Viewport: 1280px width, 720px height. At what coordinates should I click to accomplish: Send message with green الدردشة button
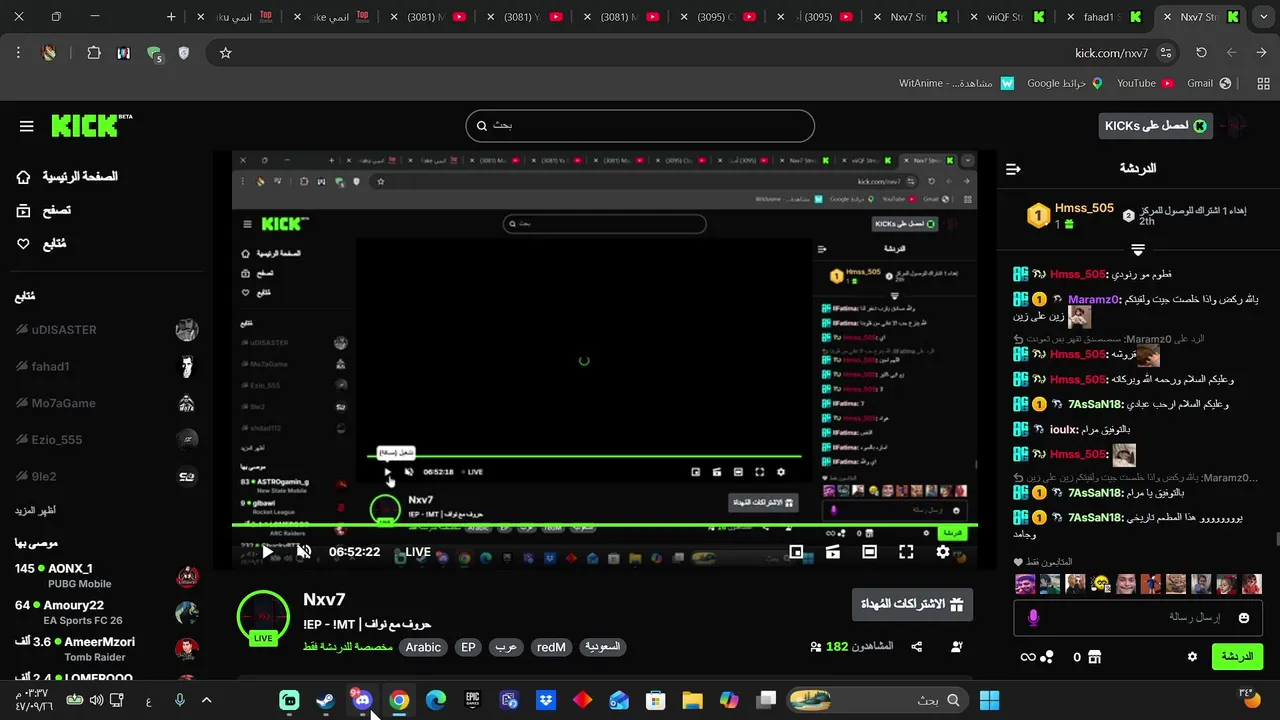[1237, 657]
